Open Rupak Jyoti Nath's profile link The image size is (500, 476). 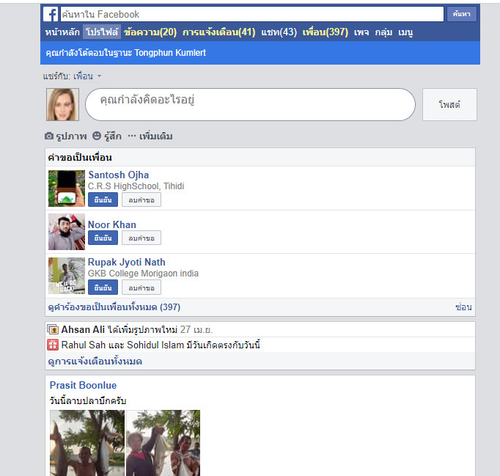127,262
